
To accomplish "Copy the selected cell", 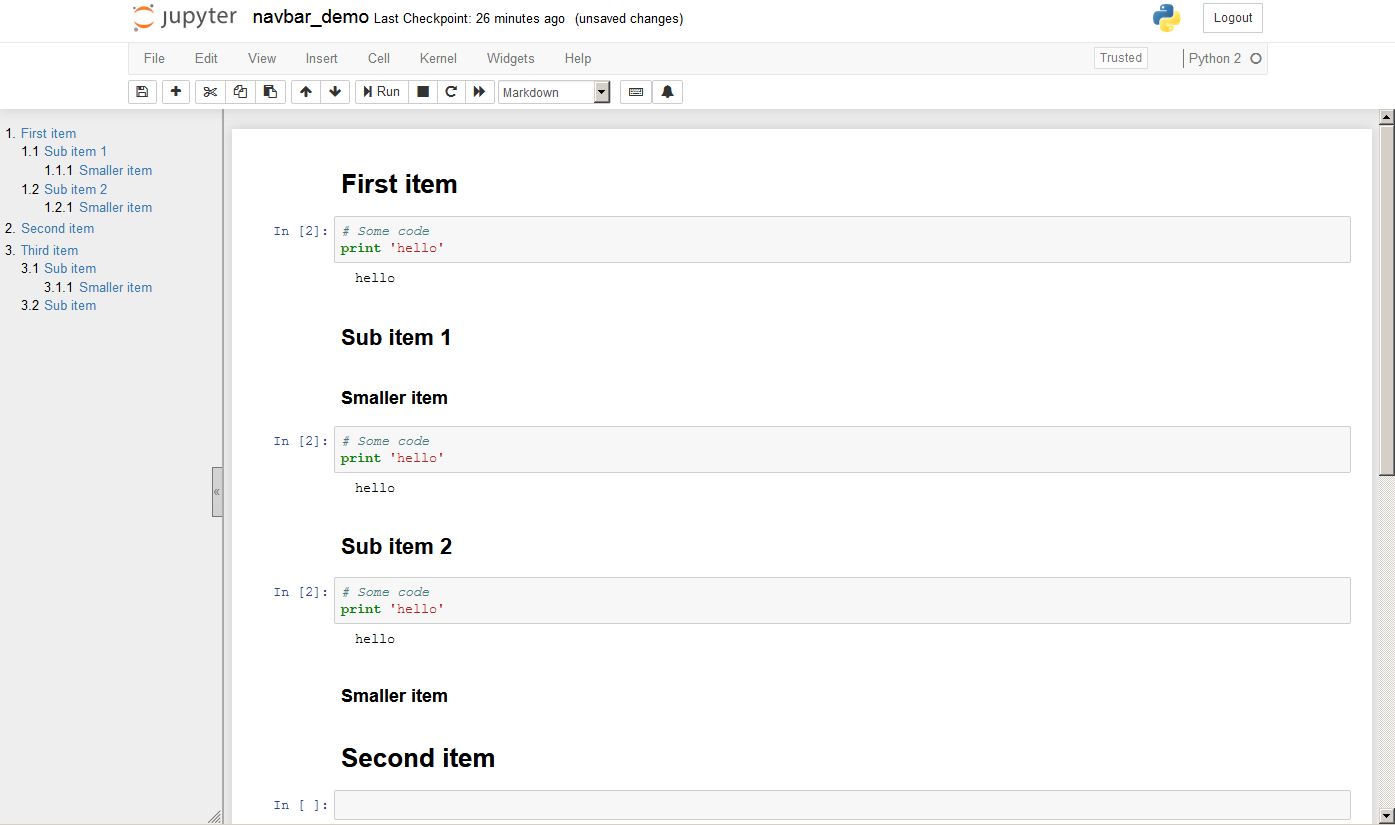I will tap(240, 91).
